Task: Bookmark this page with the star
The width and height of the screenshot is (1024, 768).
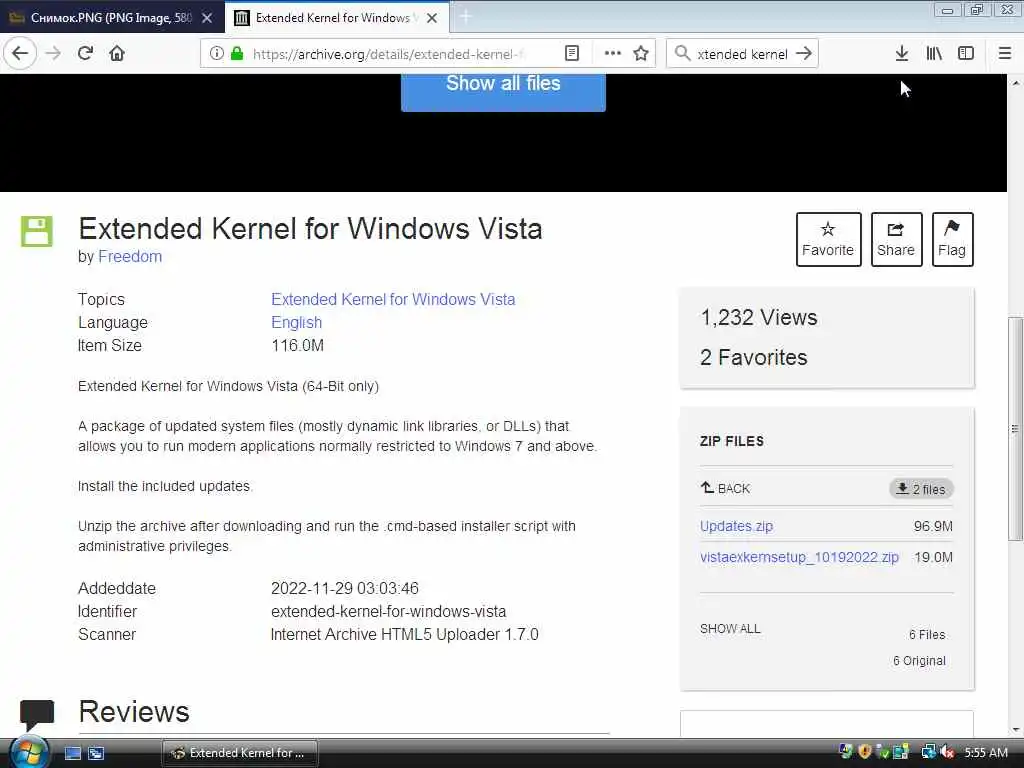Action: tap(641, 54)
